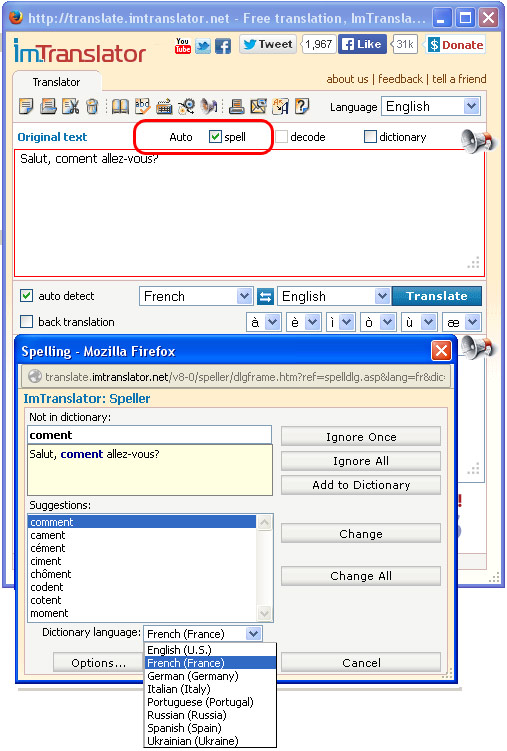Viewport: 507px width, 751px height.
Task: Open the dictionary book icon in toolbar
Action: (x=120, y=106)
